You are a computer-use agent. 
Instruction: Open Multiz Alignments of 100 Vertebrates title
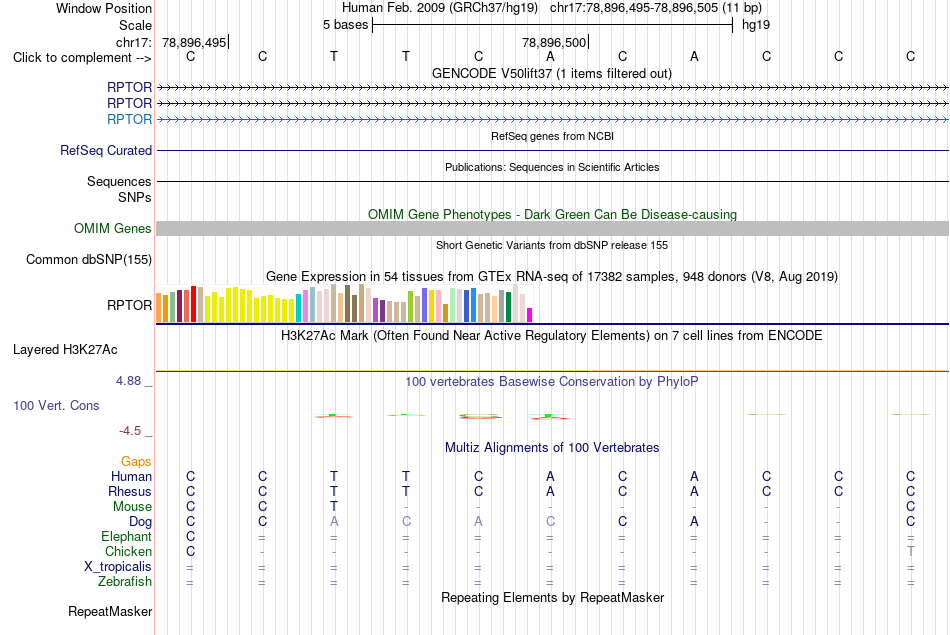coord(552,448)
